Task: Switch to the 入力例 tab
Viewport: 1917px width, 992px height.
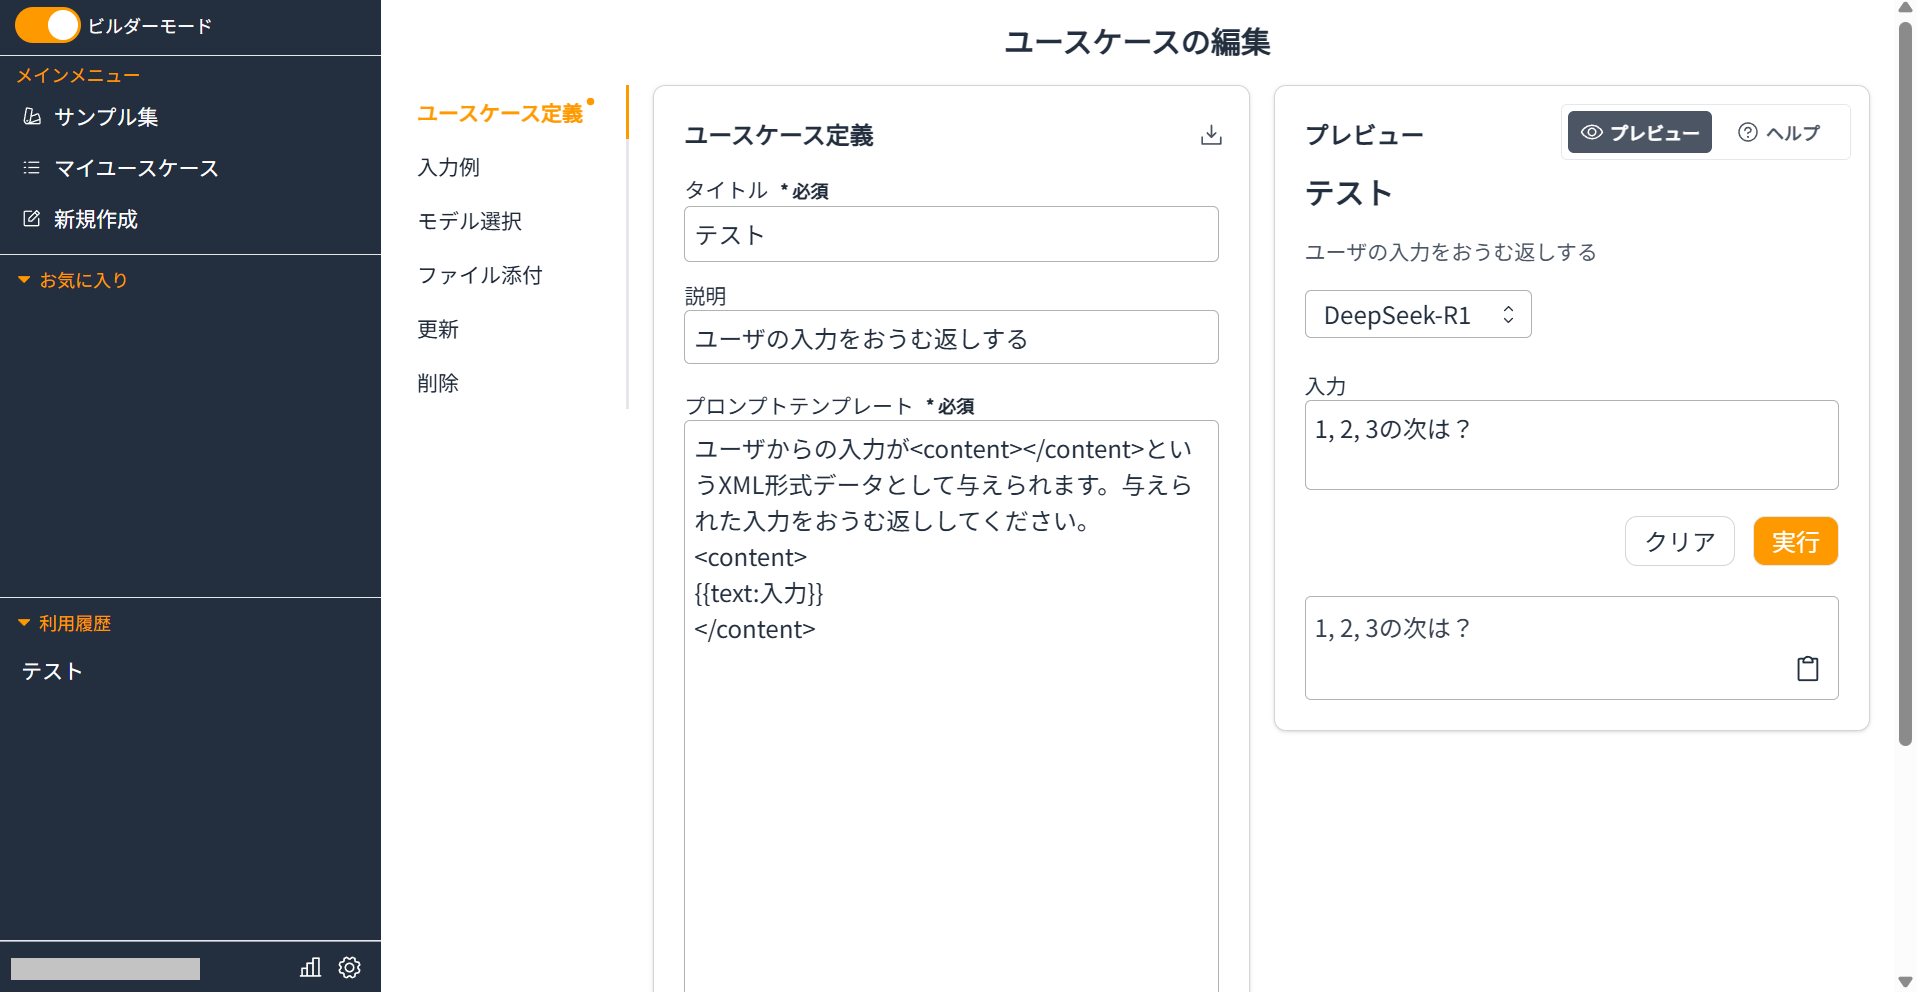Action: pyautogui.click(x=446, y=167)
